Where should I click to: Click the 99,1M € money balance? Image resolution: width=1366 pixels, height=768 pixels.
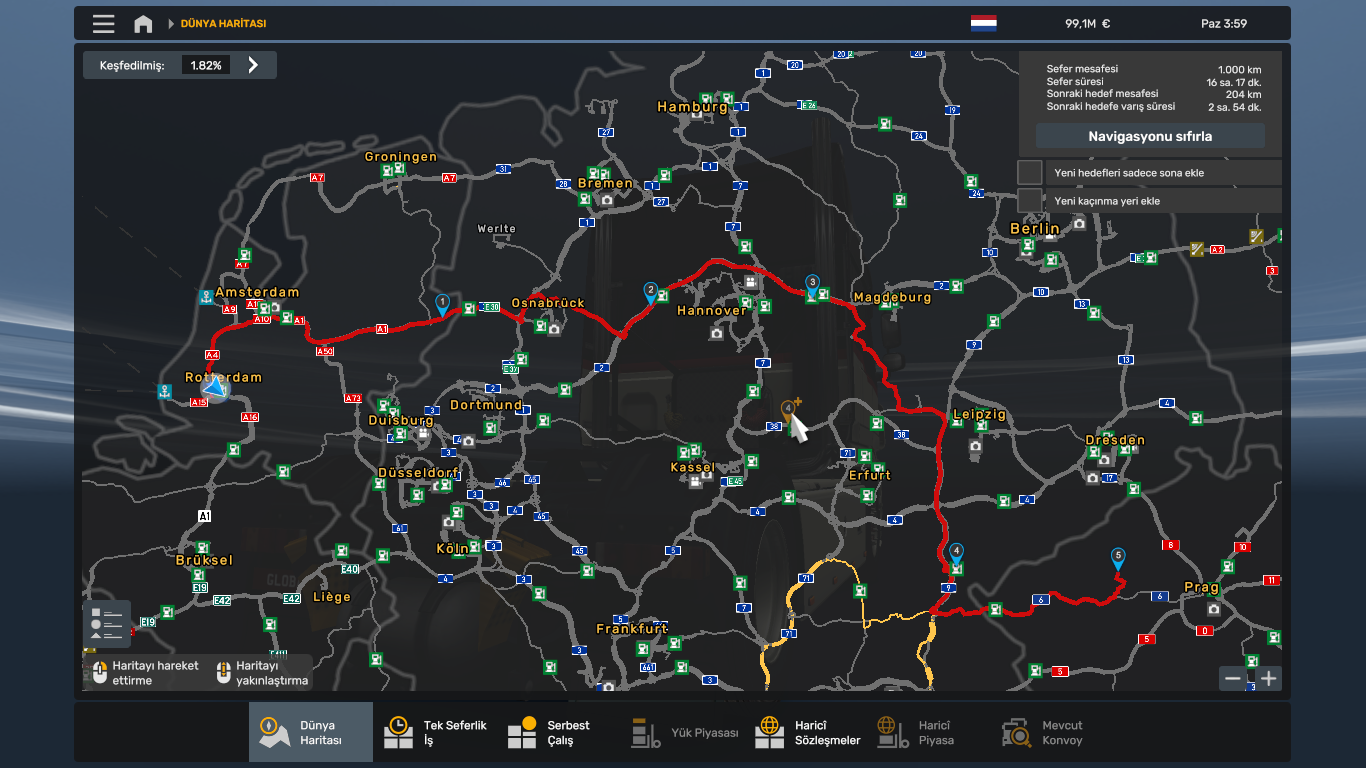point(1088,24)
